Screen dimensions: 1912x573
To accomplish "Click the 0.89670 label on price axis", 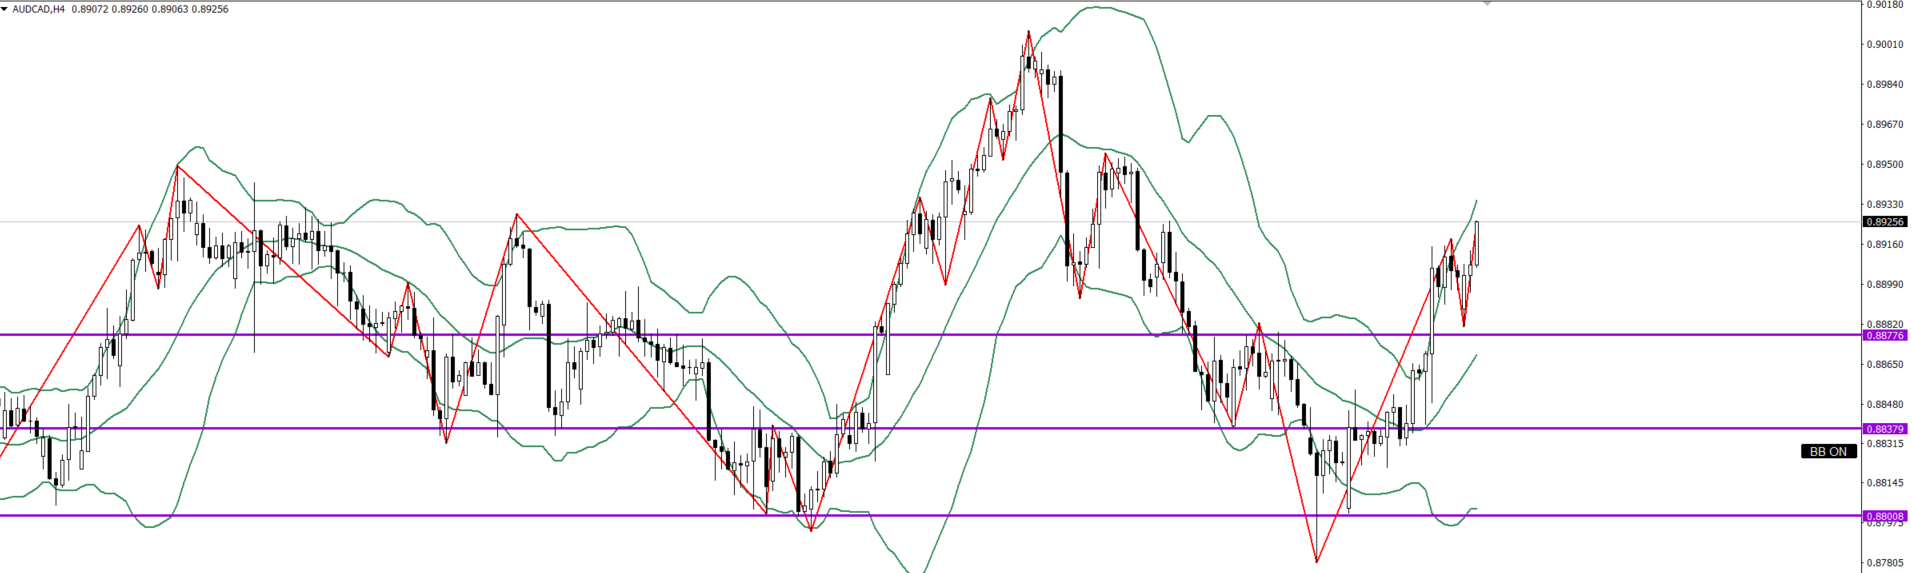I will 1885,125.
